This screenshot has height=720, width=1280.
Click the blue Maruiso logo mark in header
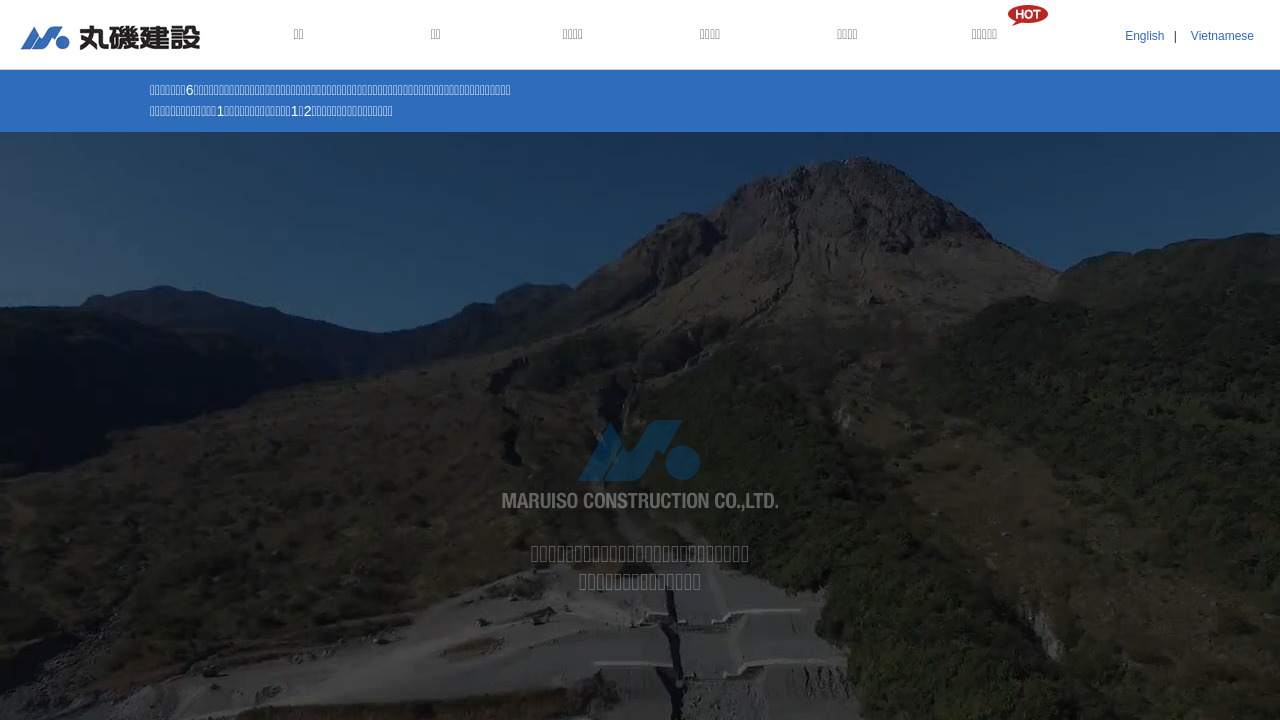(45, 38)
